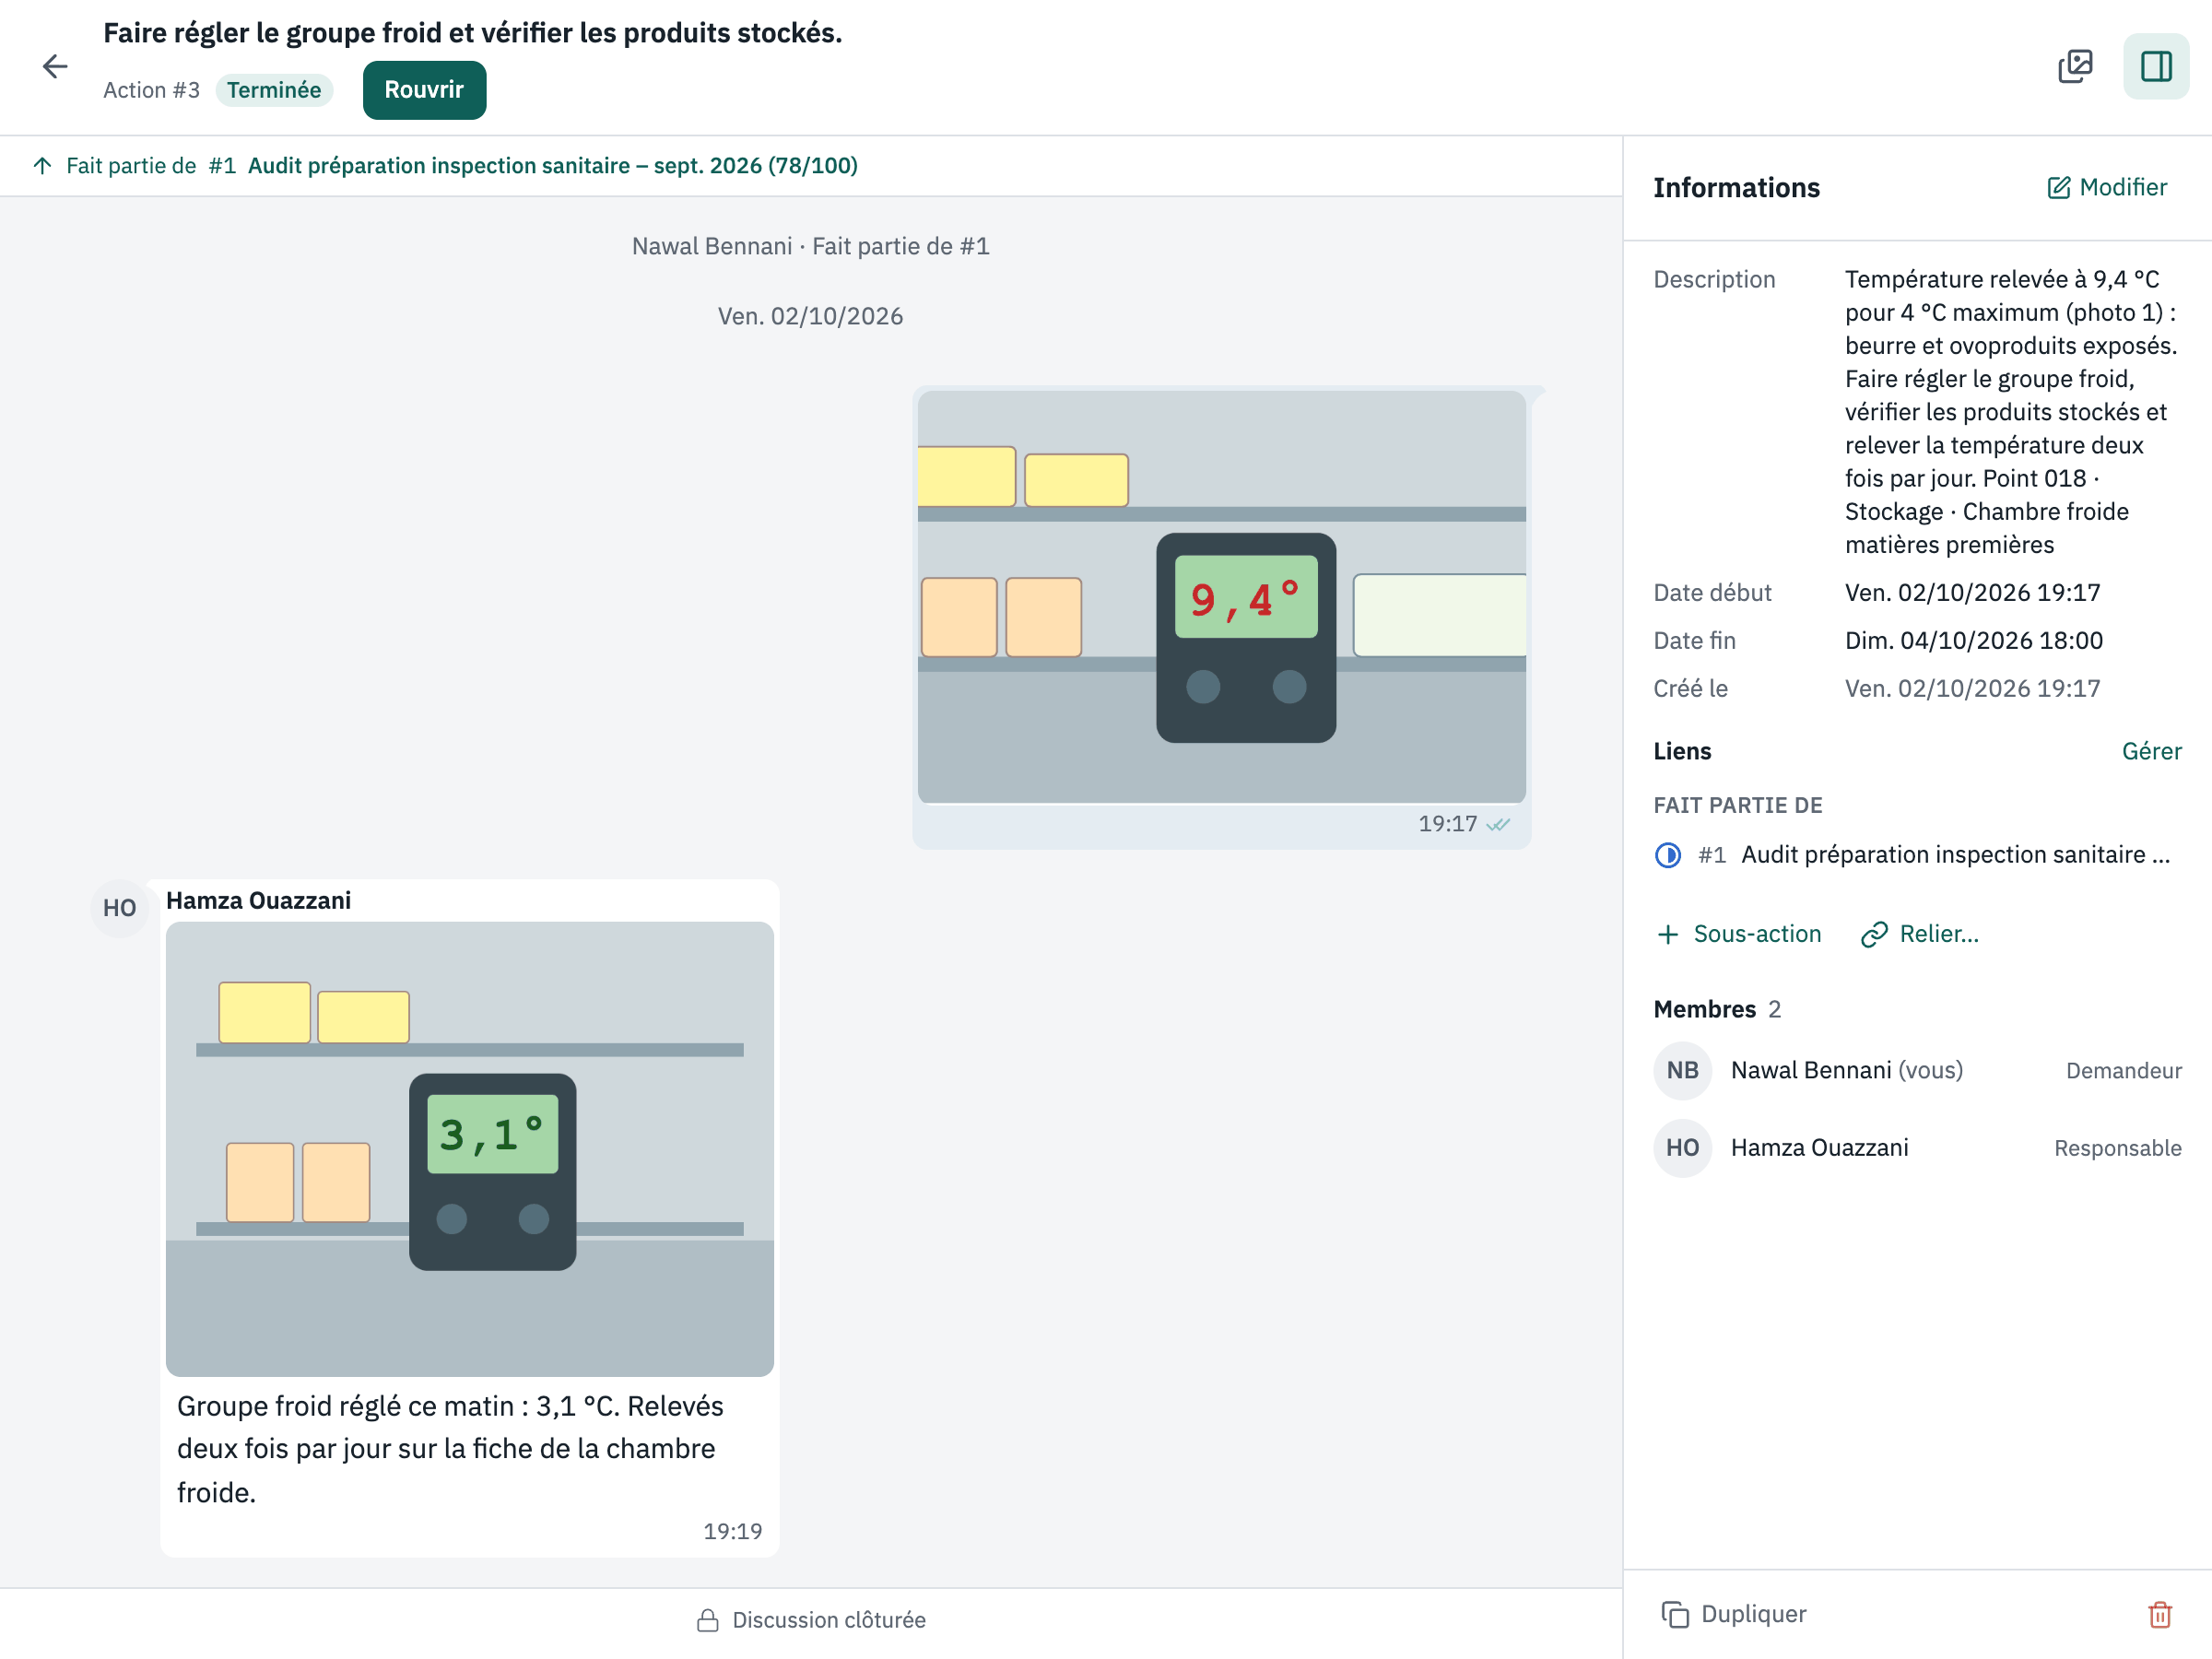
Task: Click the up-arrow parent icon
Action: tap(42, 166)
